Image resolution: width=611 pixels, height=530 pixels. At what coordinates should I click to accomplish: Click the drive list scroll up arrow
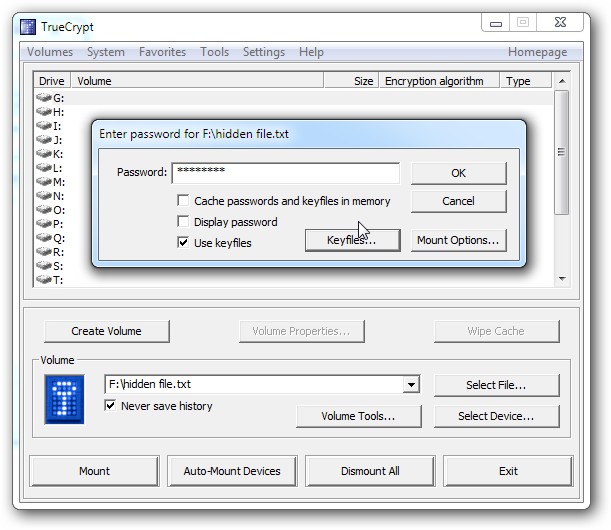point(562,81)
